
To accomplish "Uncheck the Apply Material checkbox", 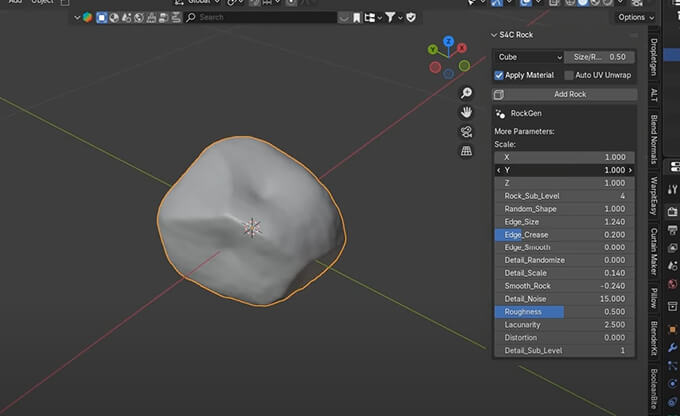I will point(500,75).
